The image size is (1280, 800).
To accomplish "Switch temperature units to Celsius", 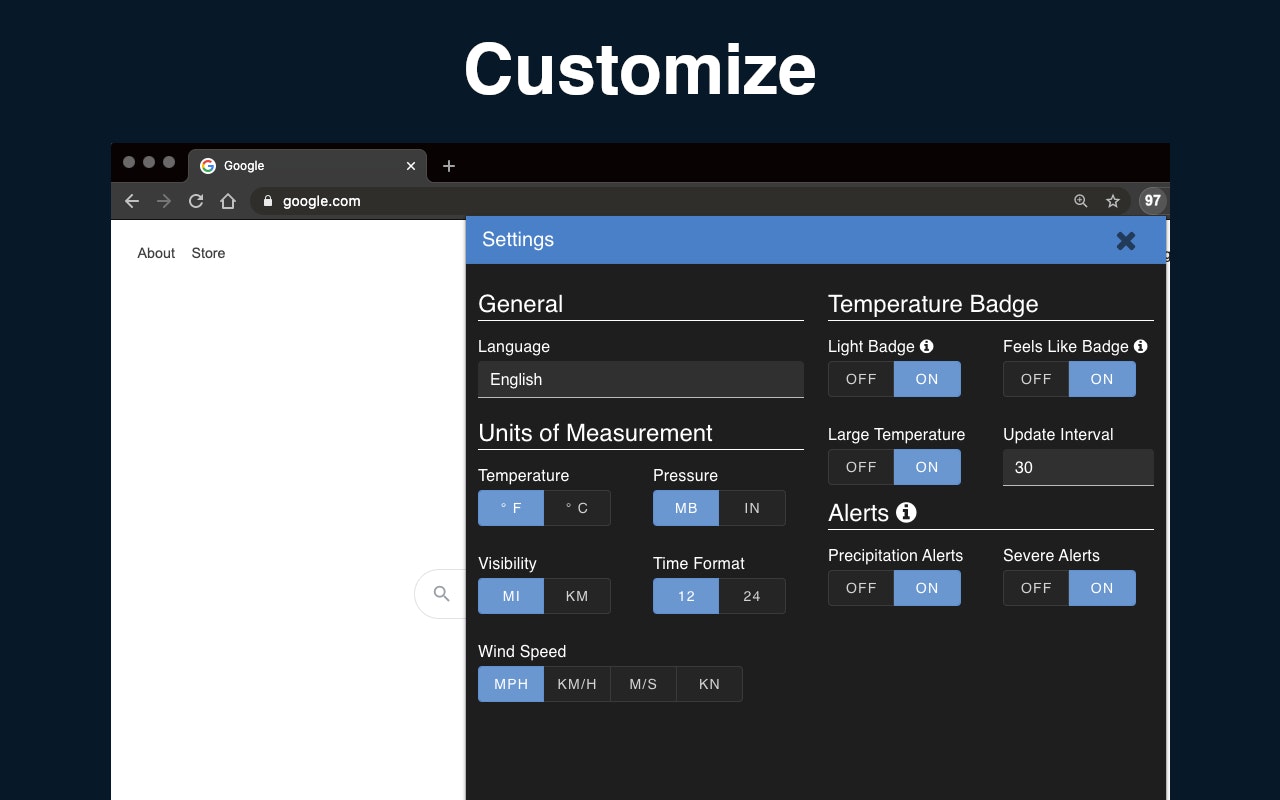I will point(577,508).
